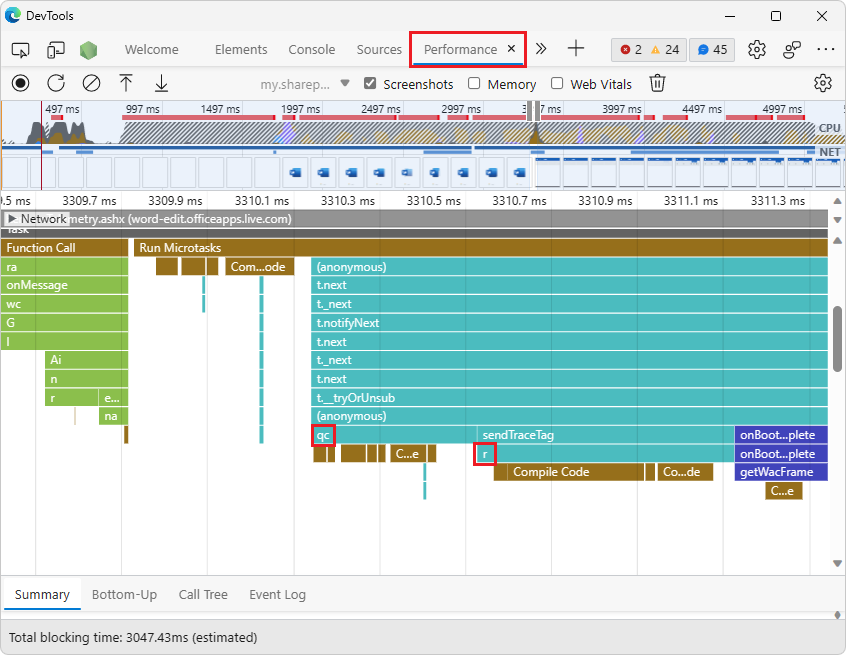Open the Bottom-Up tab
The width and height of the screenshot is (846, 655).
(124, 594)
